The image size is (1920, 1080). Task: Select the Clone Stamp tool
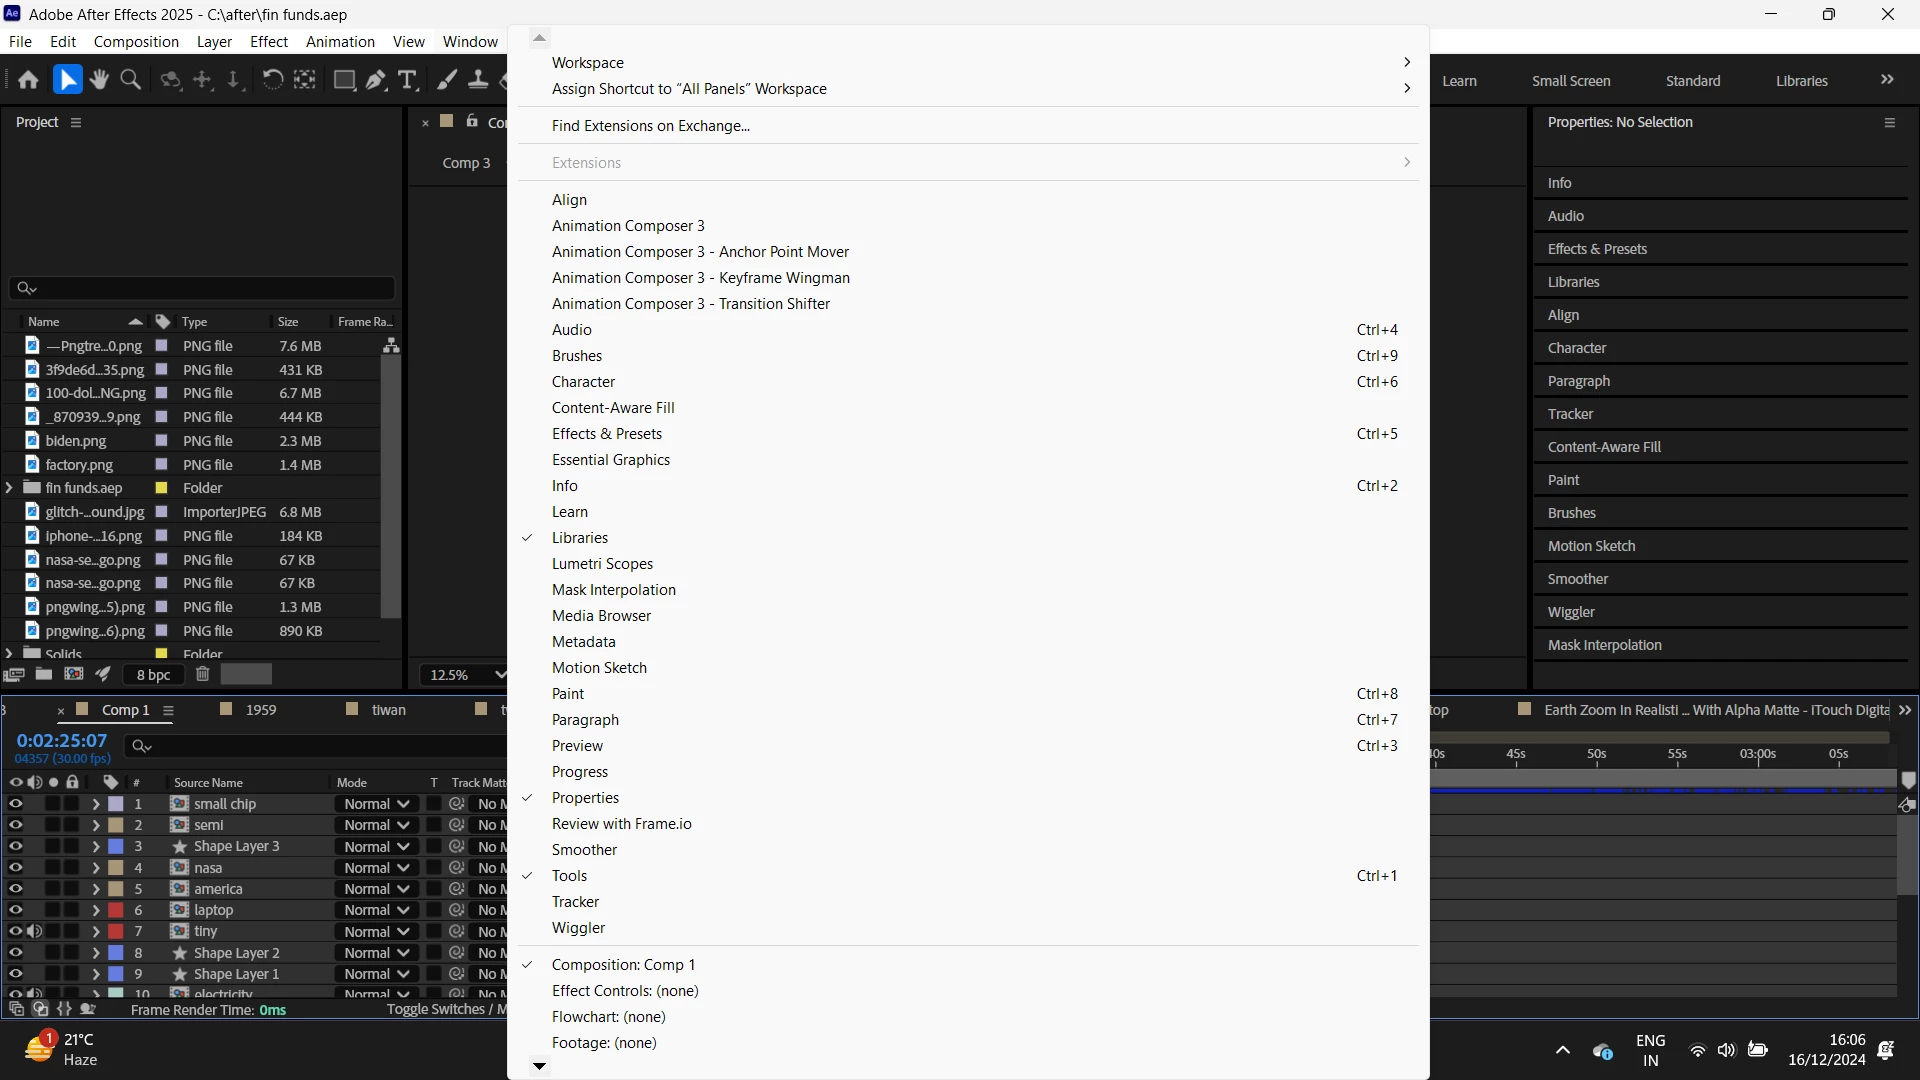coord(479,80)
